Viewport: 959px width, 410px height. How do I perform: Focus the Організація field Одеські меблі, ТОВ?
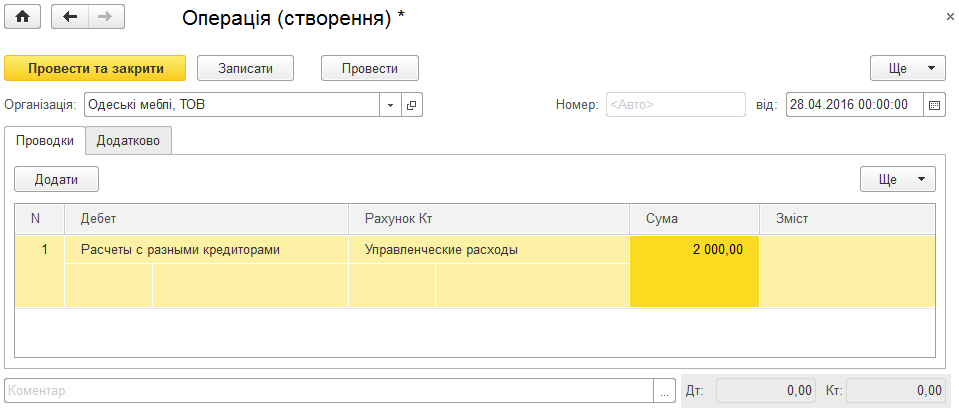(x=232, y=105)
